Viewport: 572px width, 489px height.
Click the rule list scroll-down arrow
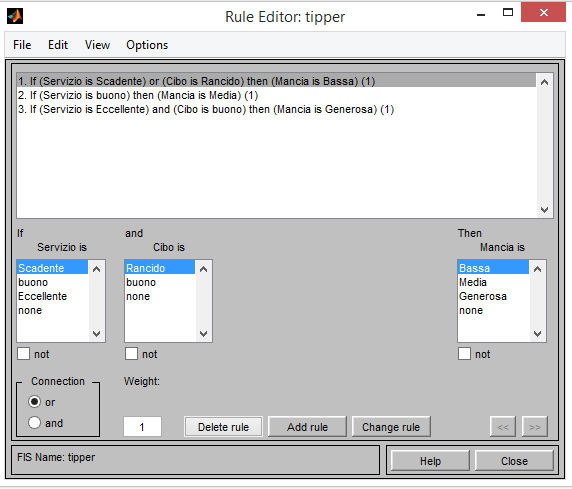544,209
